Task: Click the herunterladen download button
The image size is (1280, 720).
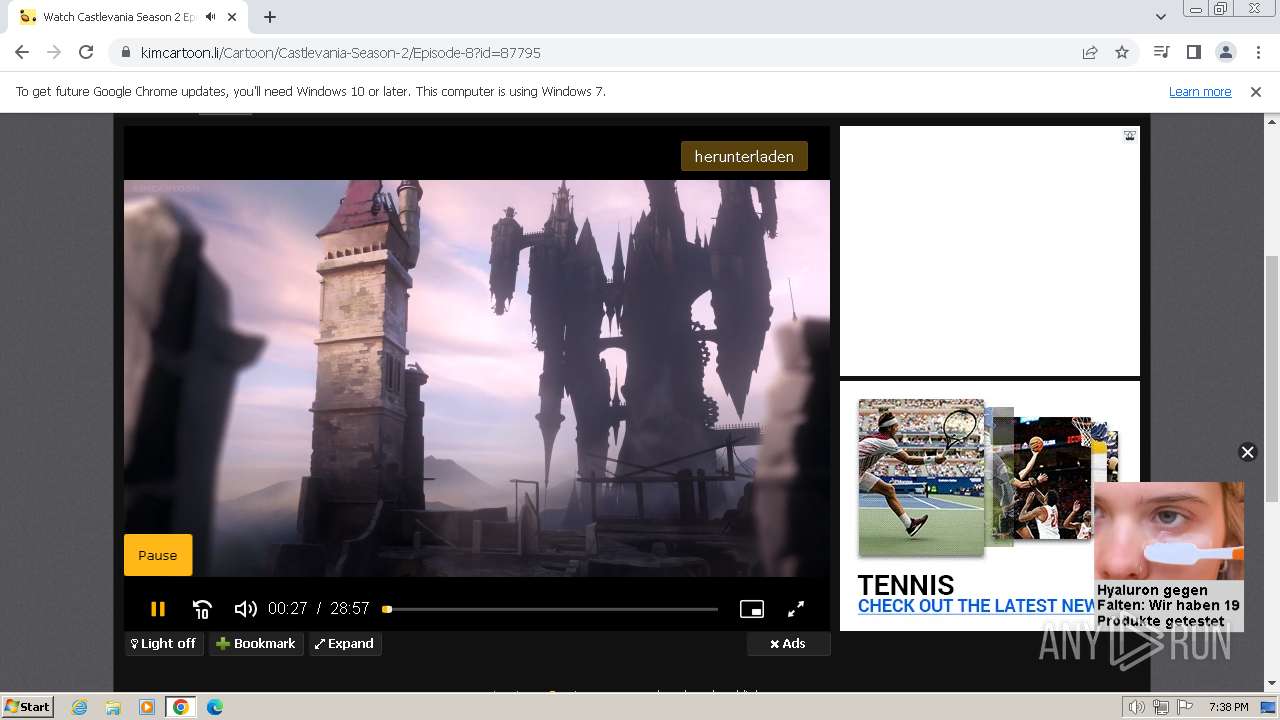Action: (x=744, y=156)
